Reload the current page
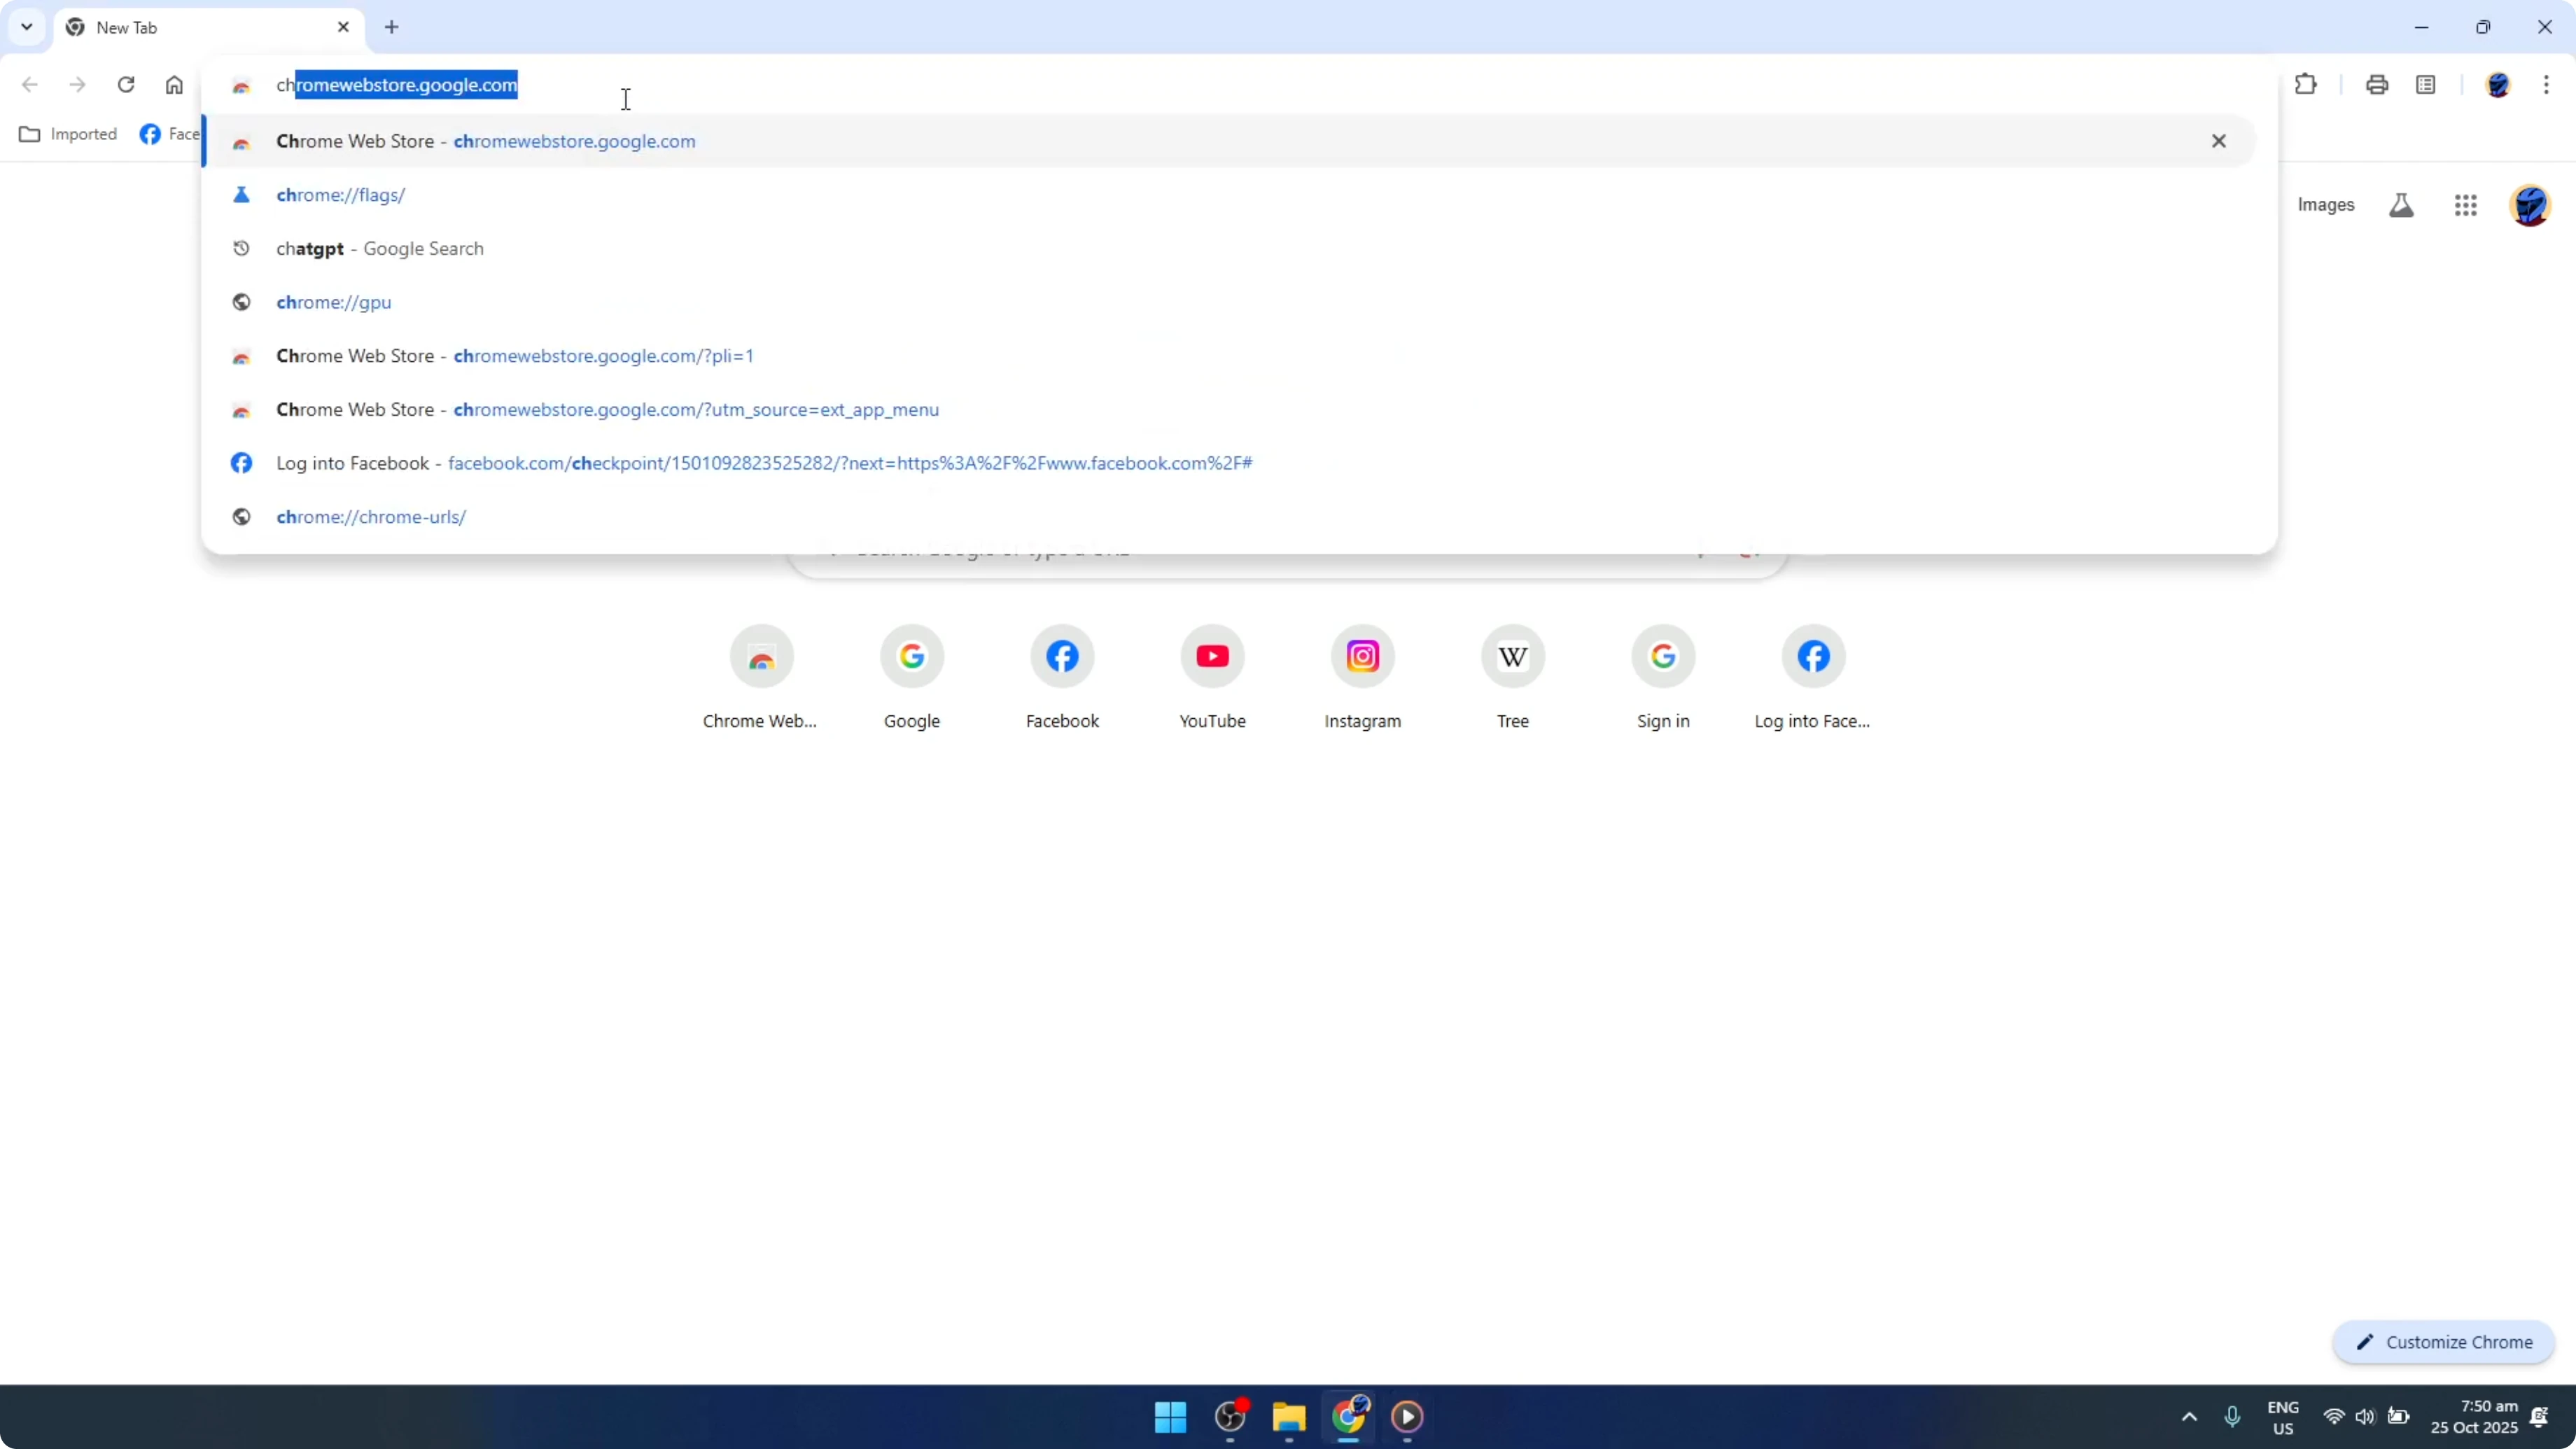 point(126,85)
